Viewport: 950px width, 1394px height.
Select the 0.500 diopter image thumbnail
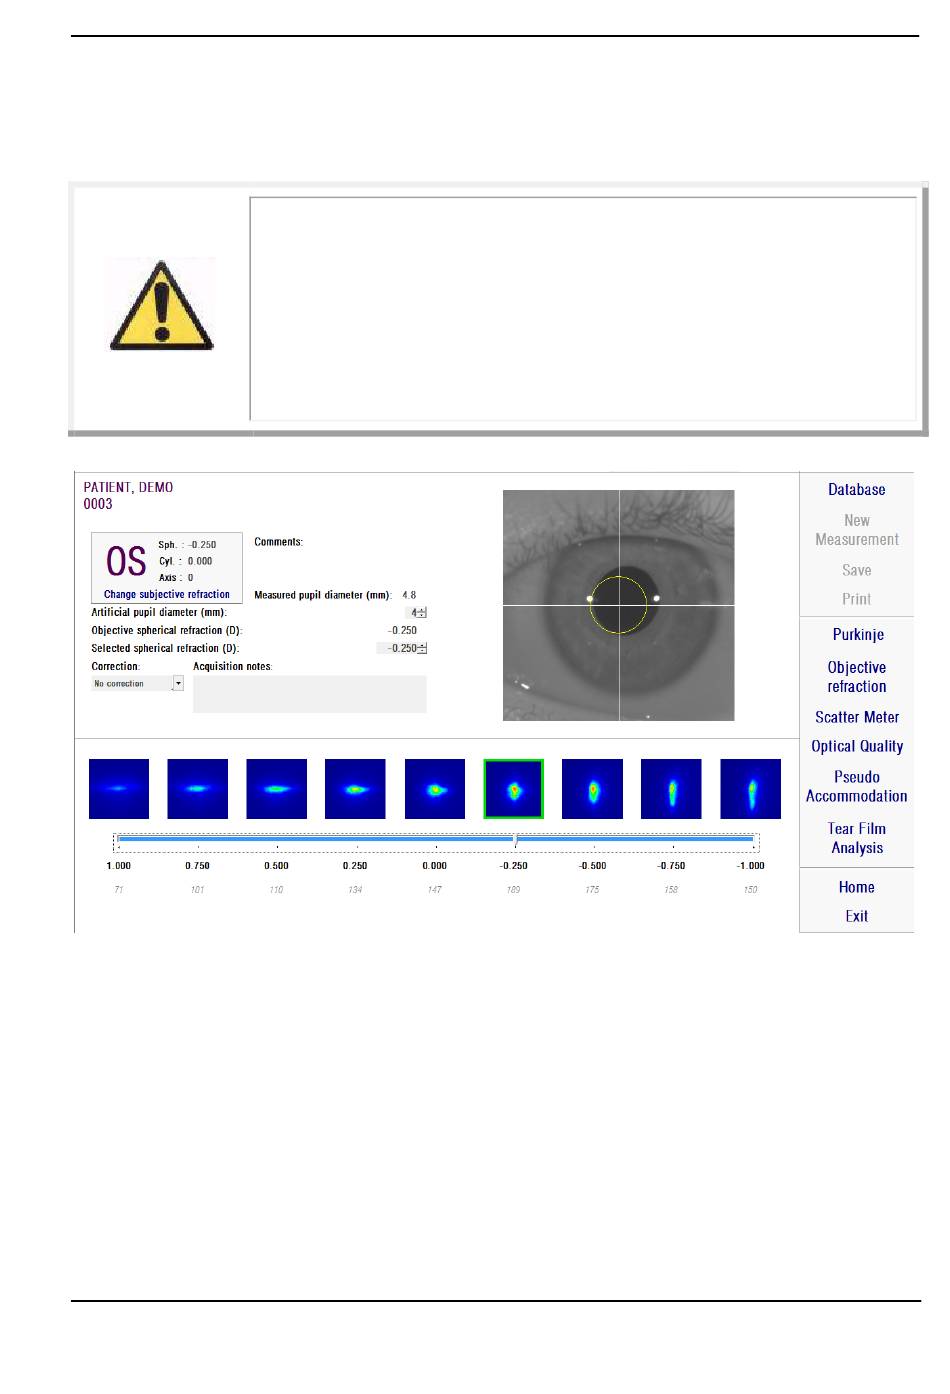pos(276,789)
